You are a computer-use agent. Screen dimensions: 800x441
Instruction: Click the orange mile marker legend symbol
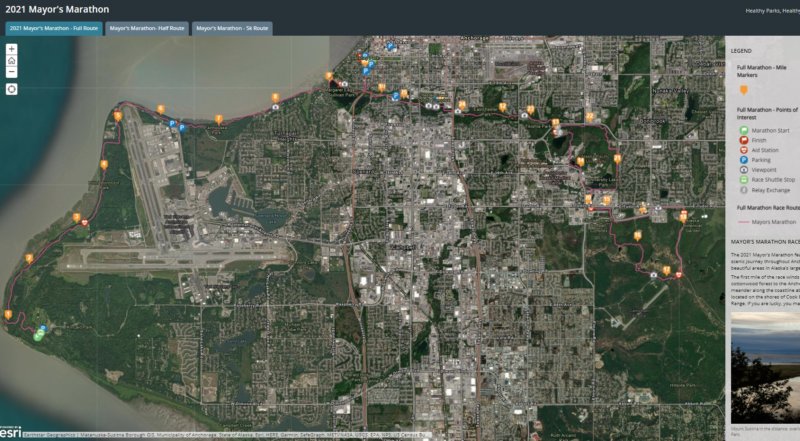(x=743, y=88)
